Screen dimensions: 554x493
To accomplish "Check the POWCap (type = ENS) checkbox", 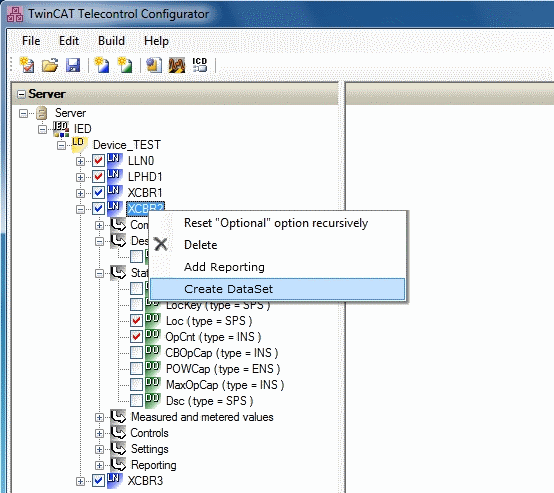I will [136, 369].
